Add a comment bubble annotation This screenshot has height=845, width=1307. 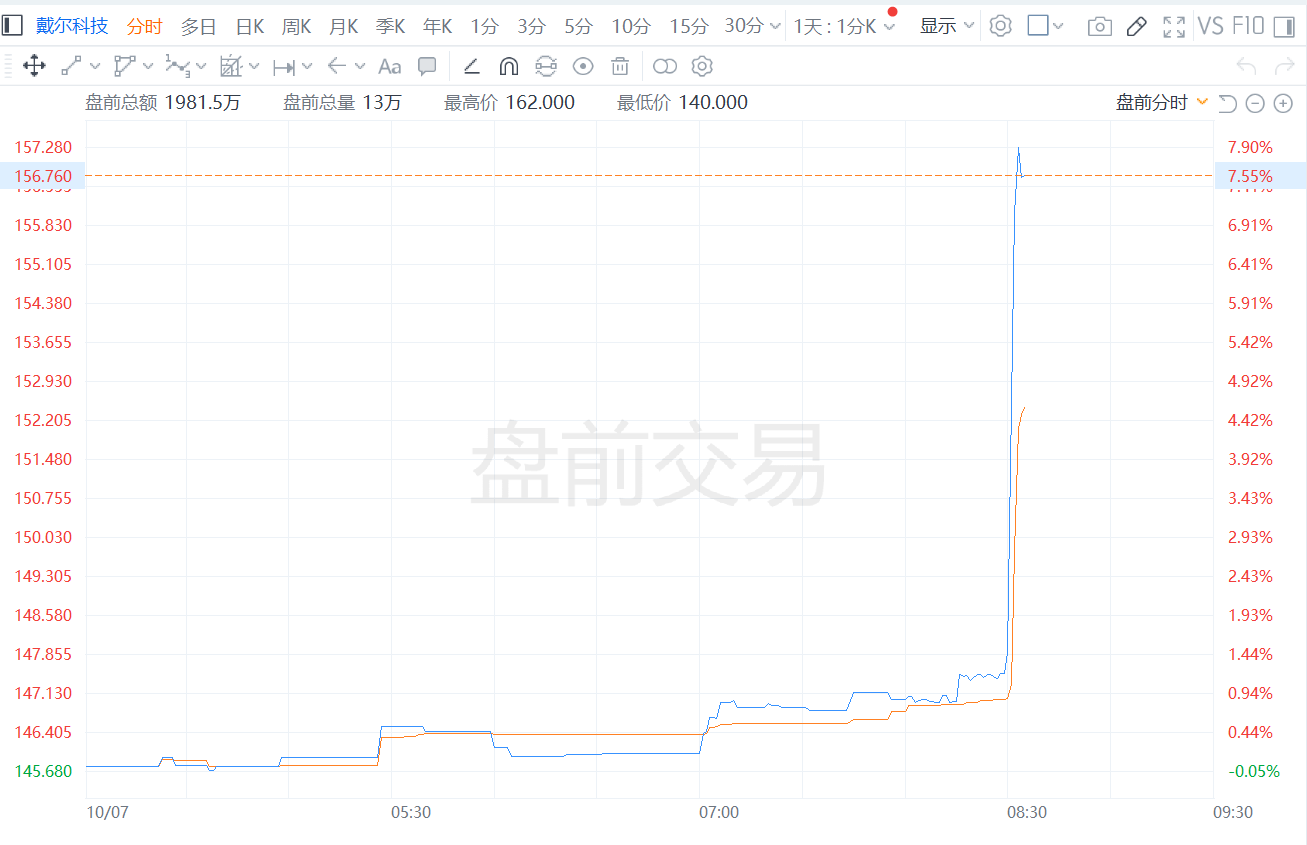coord(427,67)
